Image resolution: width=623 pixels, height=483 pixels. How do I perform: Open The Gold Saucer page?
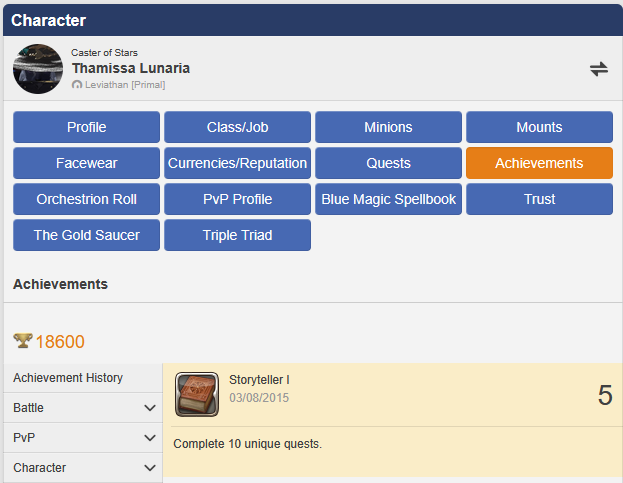[87, 235]
